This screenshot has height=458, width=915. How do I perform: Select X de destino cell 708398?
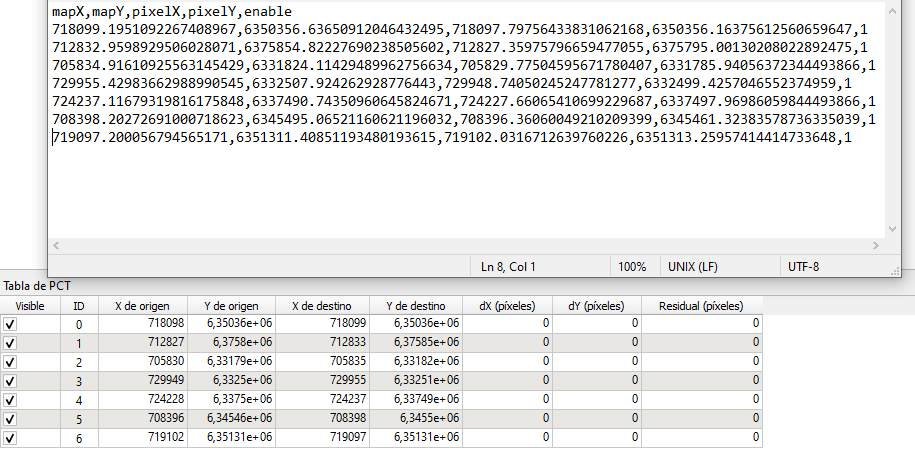coord(322,419)
